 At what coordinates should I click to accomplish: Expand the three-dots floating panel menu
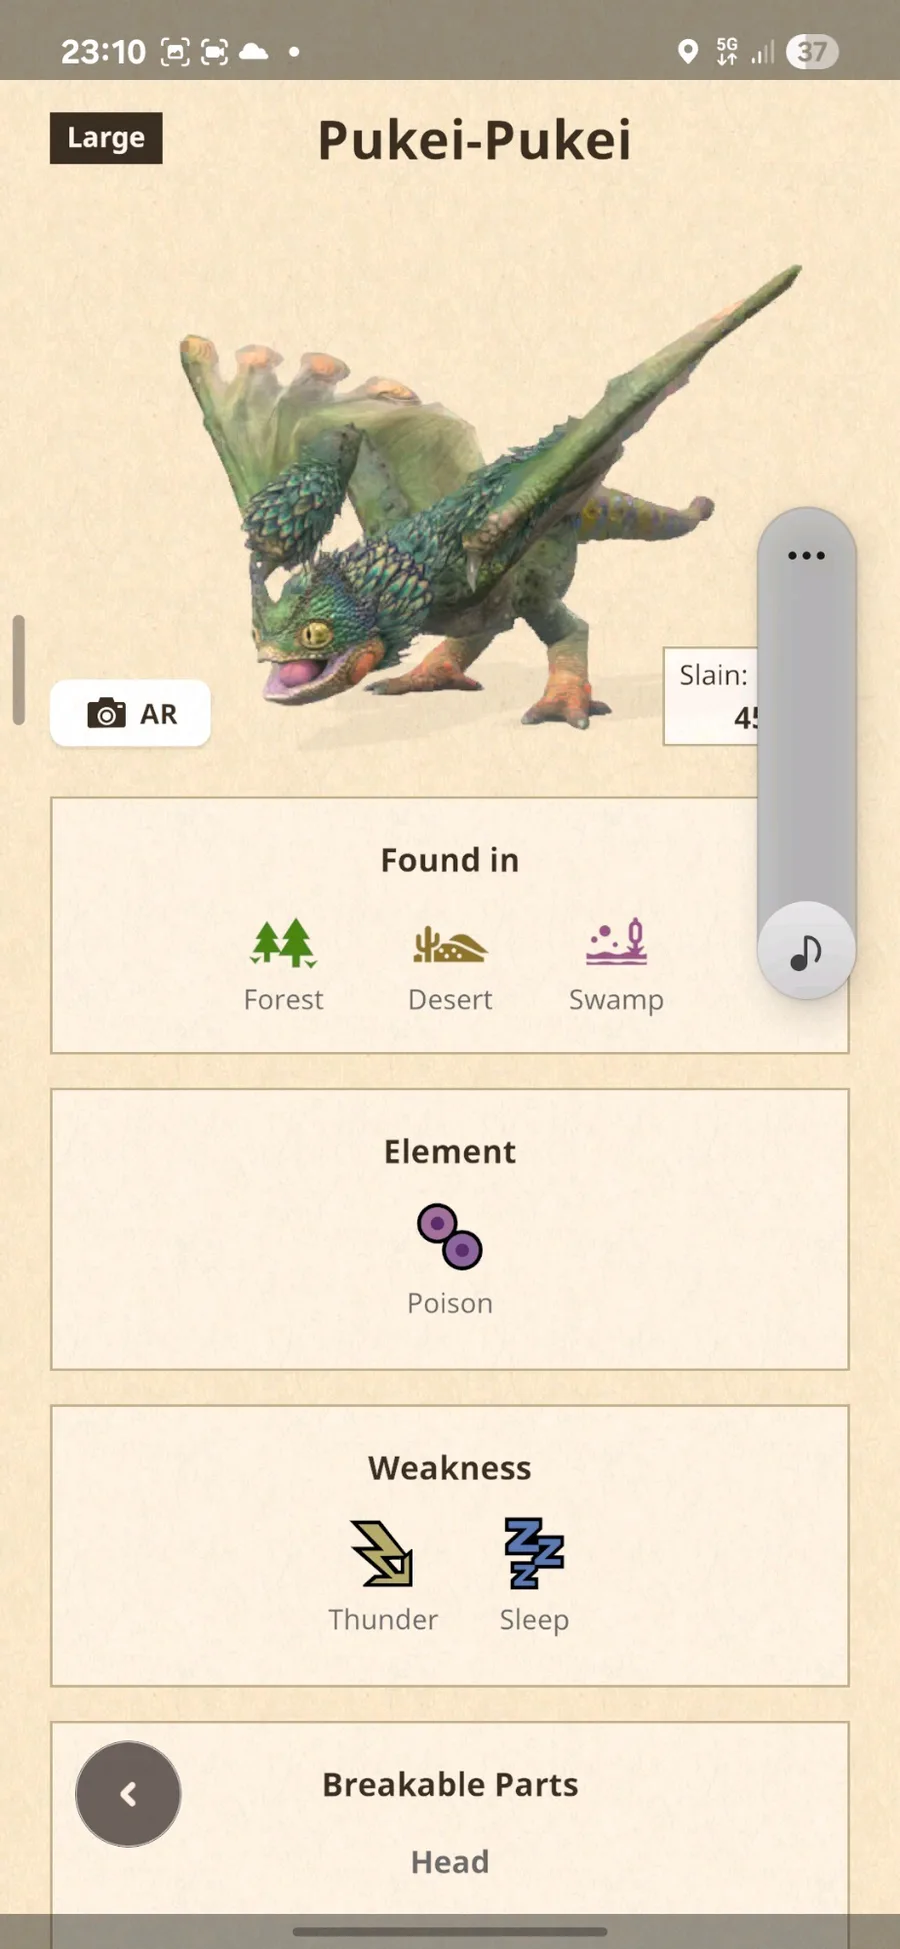coord(806,555)
